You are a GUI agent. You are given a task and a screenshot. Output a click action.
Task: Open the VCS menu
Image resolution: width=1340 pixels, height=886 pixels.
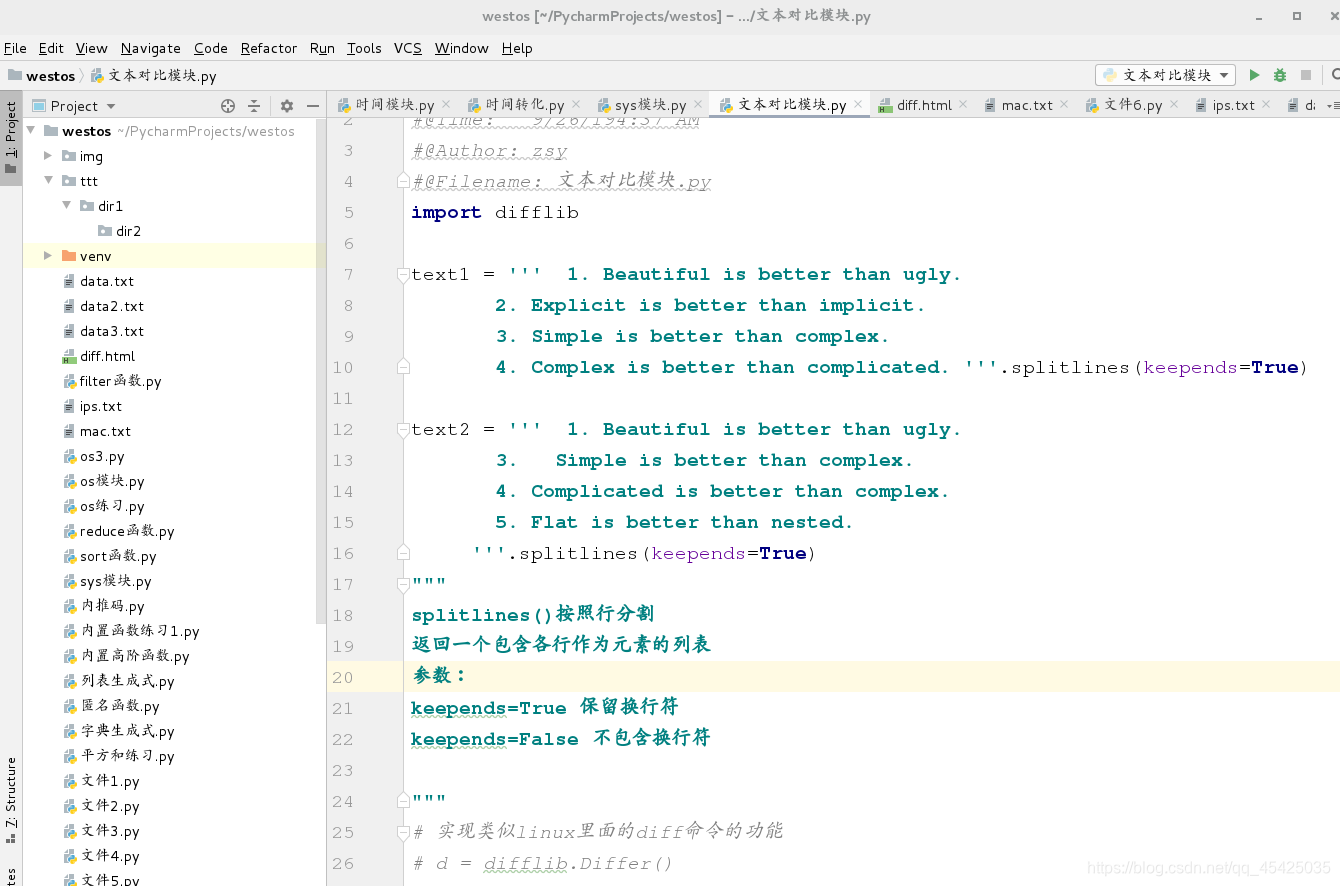tap(408, 48)
